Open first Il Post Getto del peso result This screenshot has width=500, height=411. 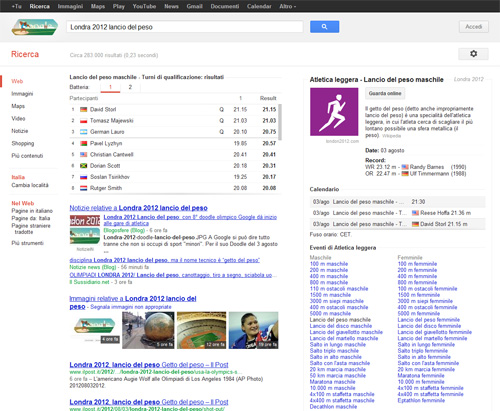[x=149, y=365]
